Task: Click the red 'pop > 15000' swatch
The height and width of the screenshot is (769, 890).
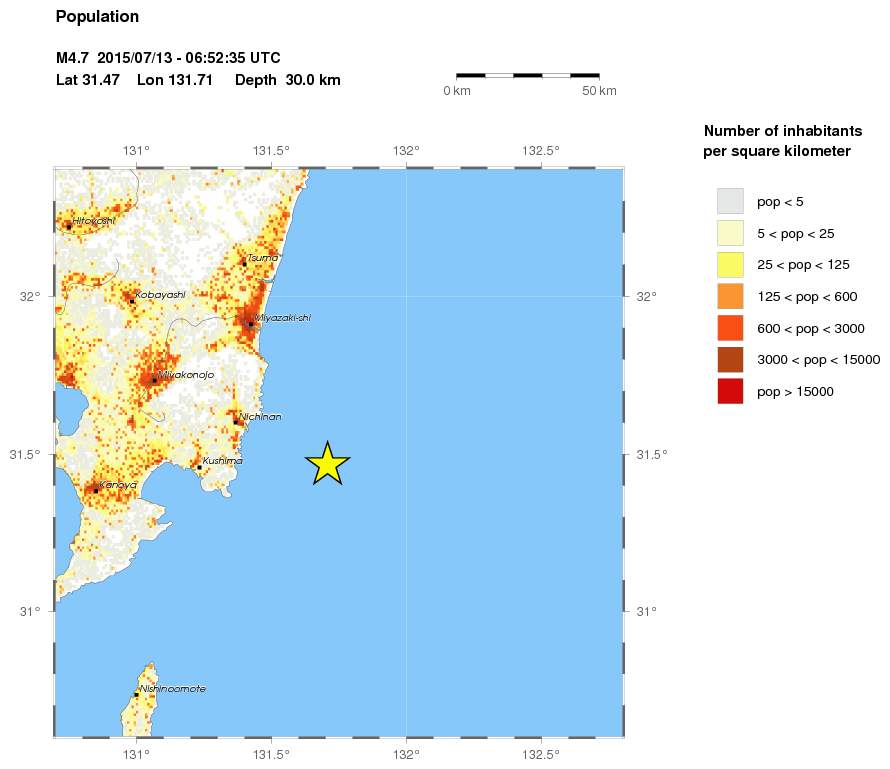Action: [x=730, y=392]
